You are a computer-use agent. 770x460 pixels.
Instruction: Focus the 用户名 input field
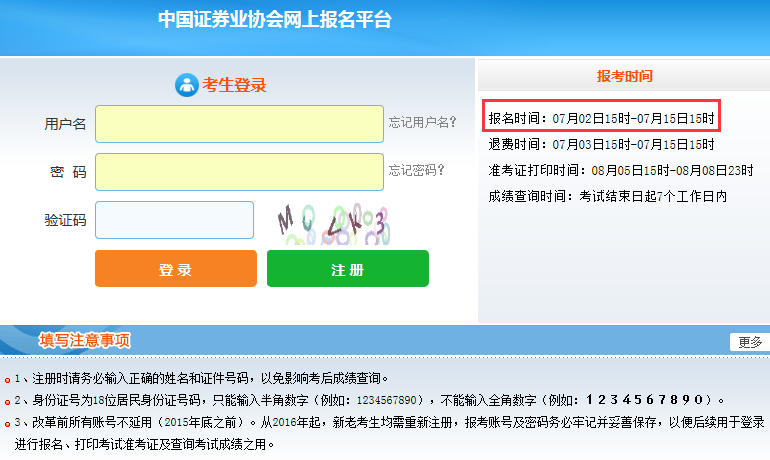(239, 124)
